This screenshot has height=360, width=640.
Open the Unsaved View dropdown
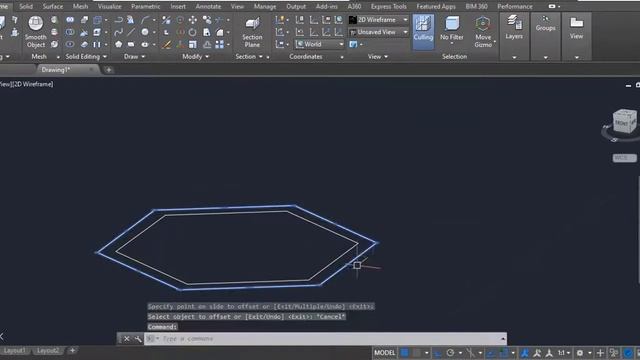378,32
